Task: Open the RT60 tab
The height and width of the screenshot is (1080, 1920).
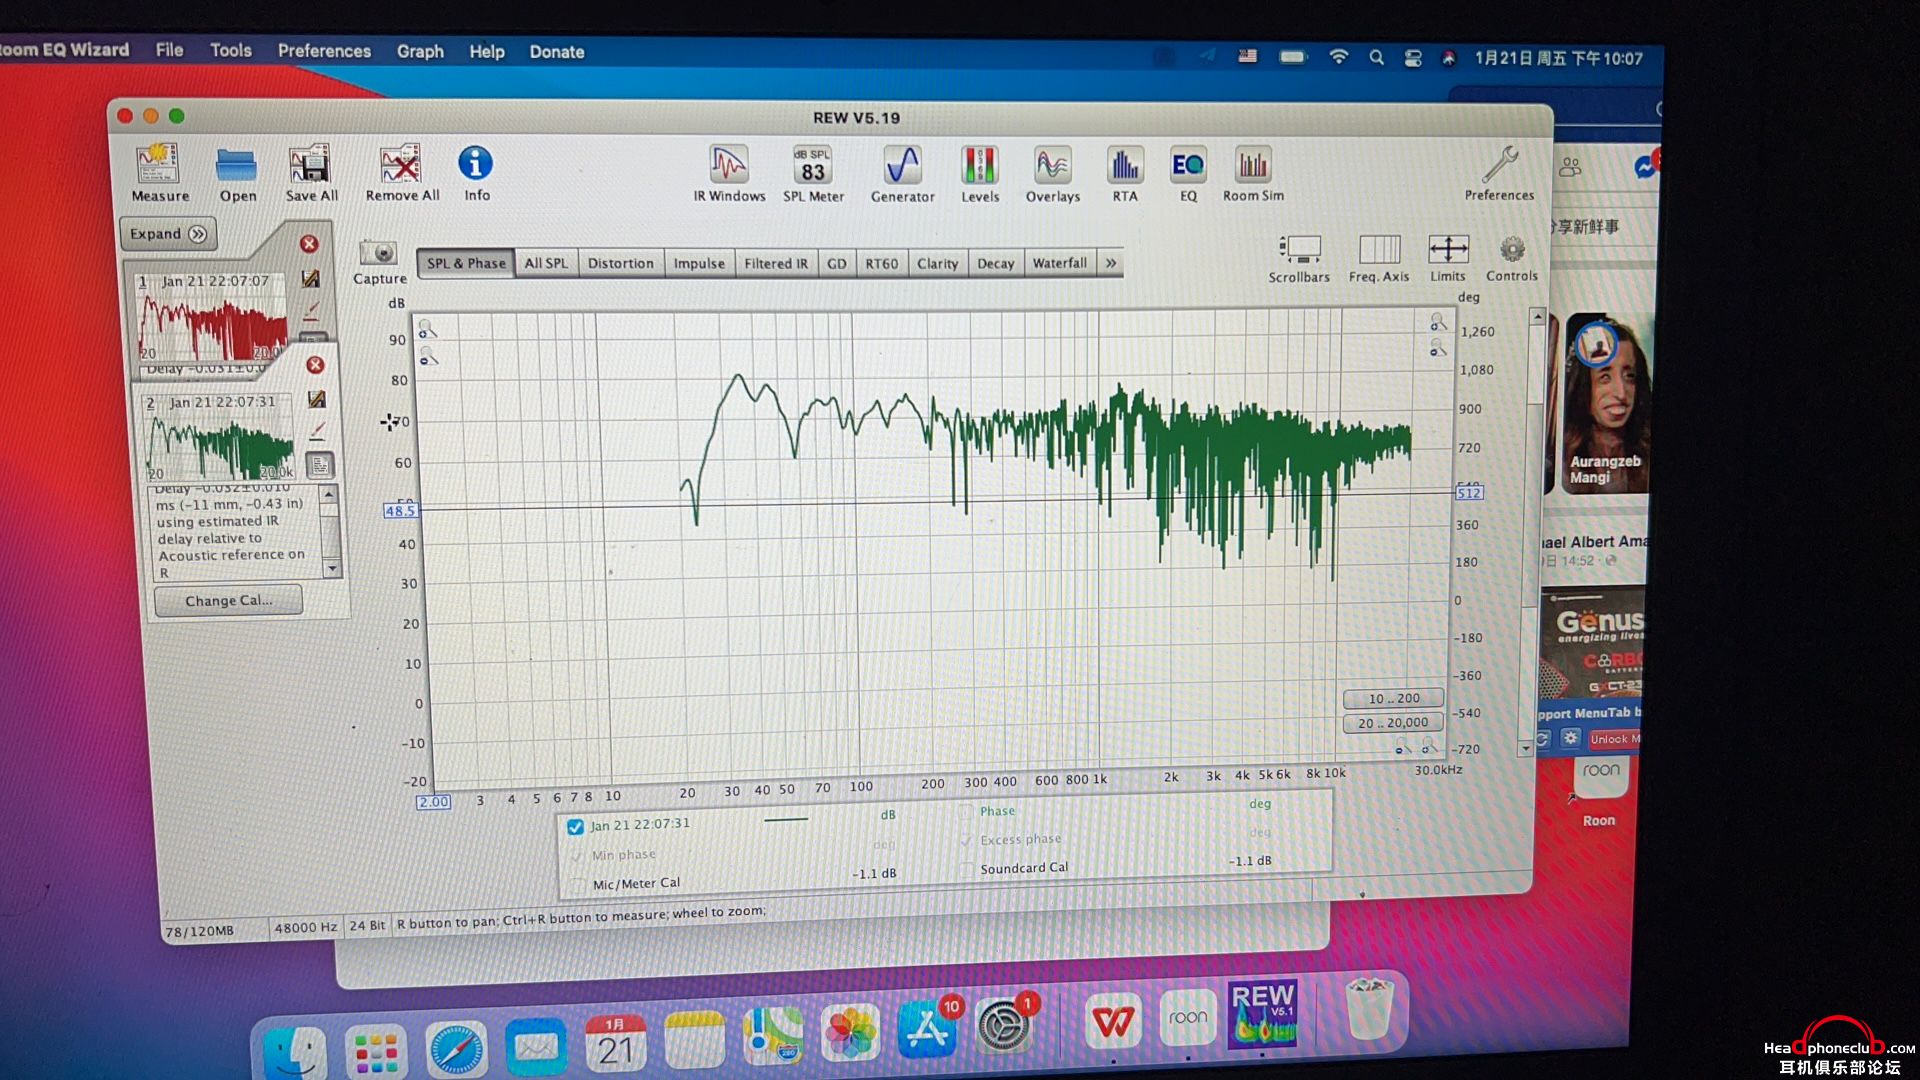Action: point(882,263)
